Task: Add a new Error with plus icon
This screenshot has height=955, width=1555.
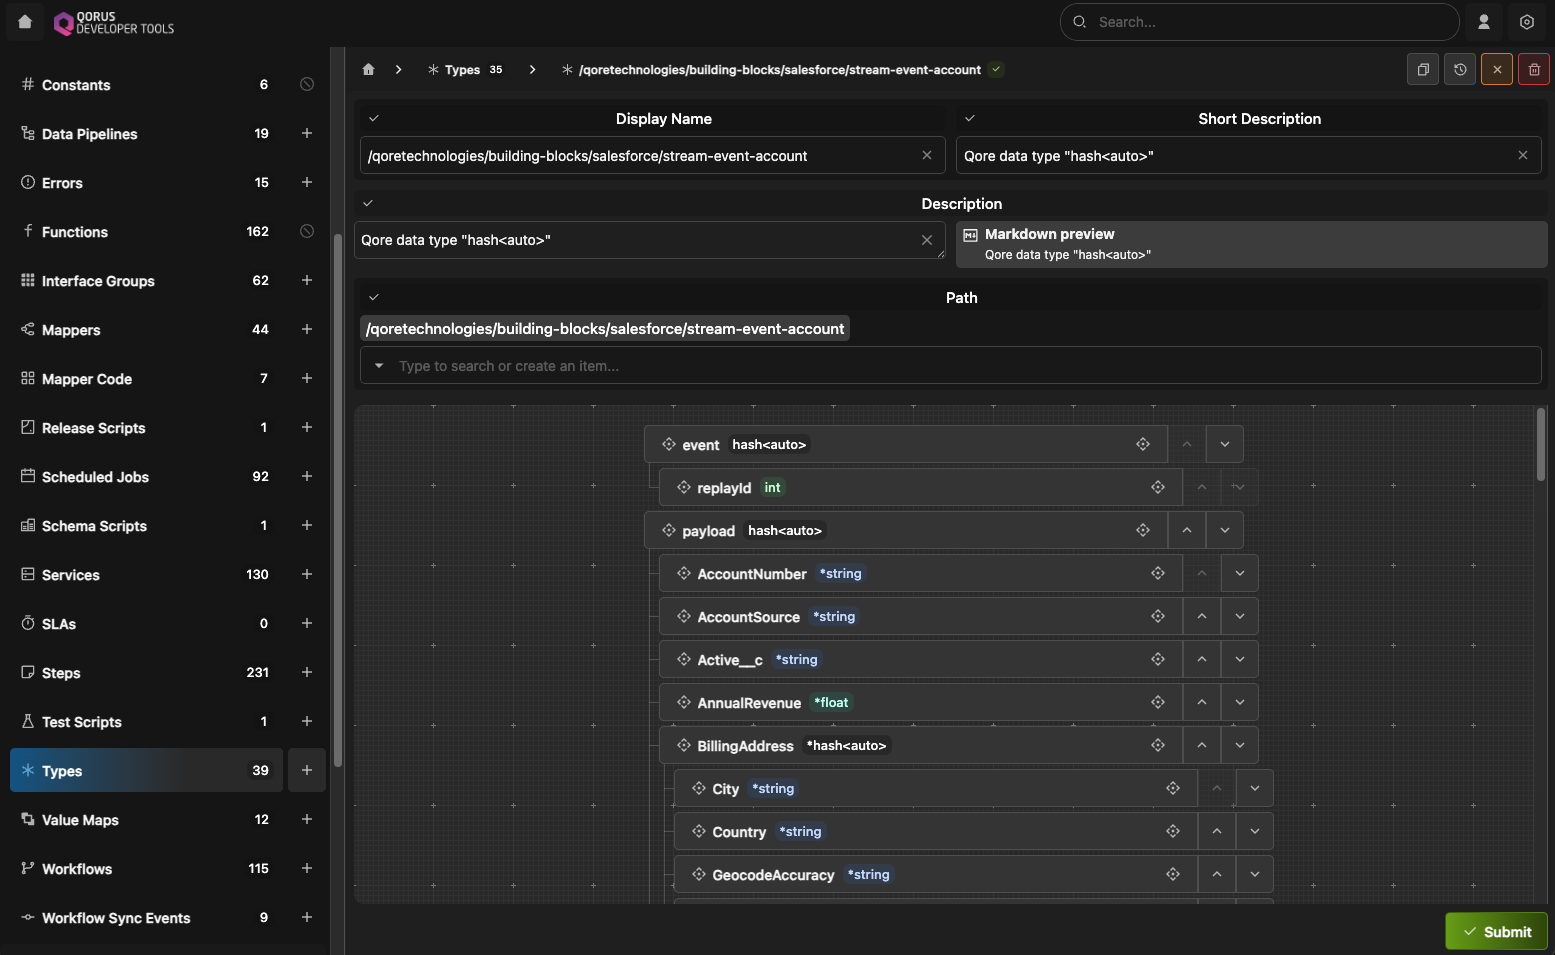Action: [x=307, y=182]
